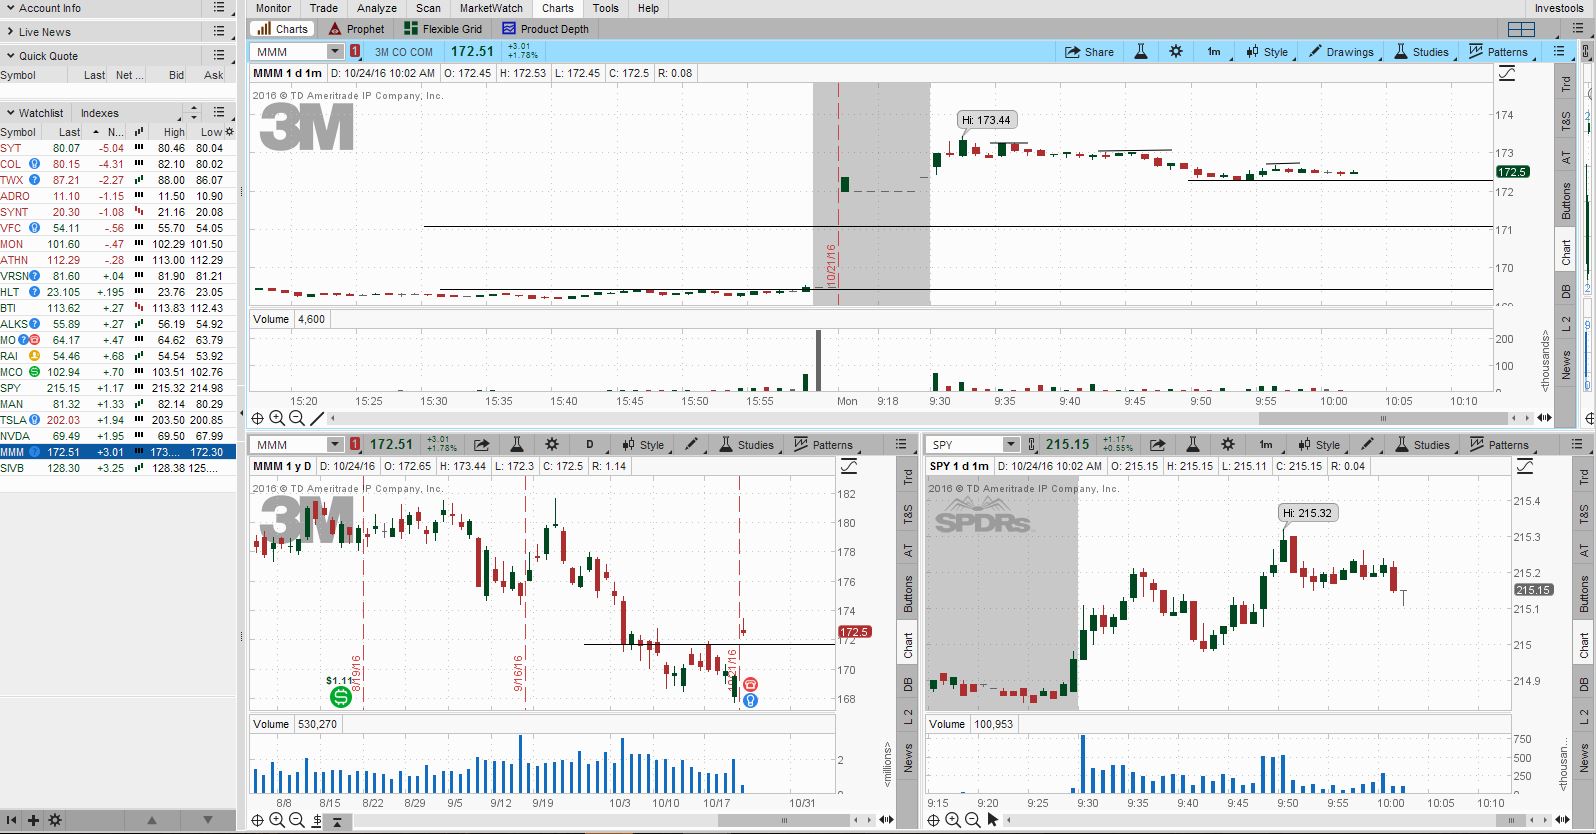Open the MMM symbol dropdown on the top chart

coord(335,52)
